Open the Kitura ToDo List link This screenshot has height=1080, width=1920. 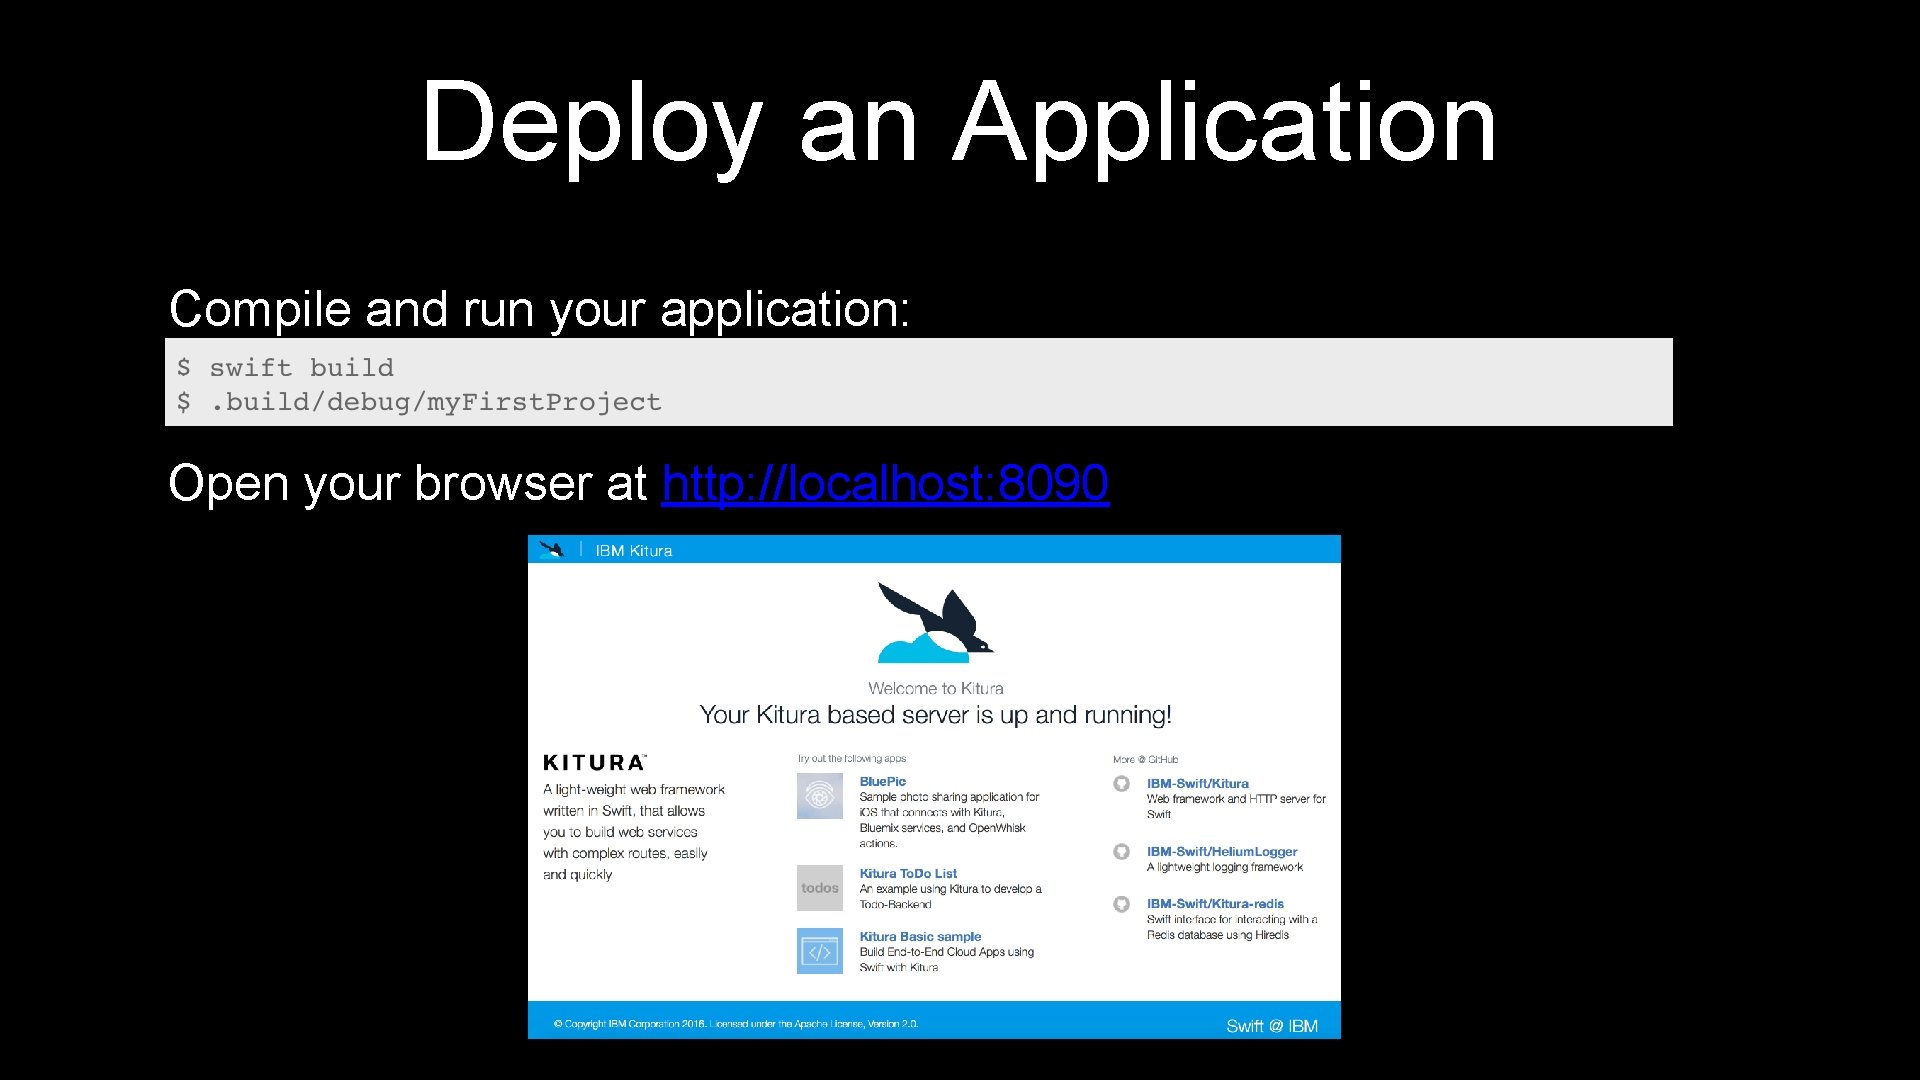pos(907,874)
